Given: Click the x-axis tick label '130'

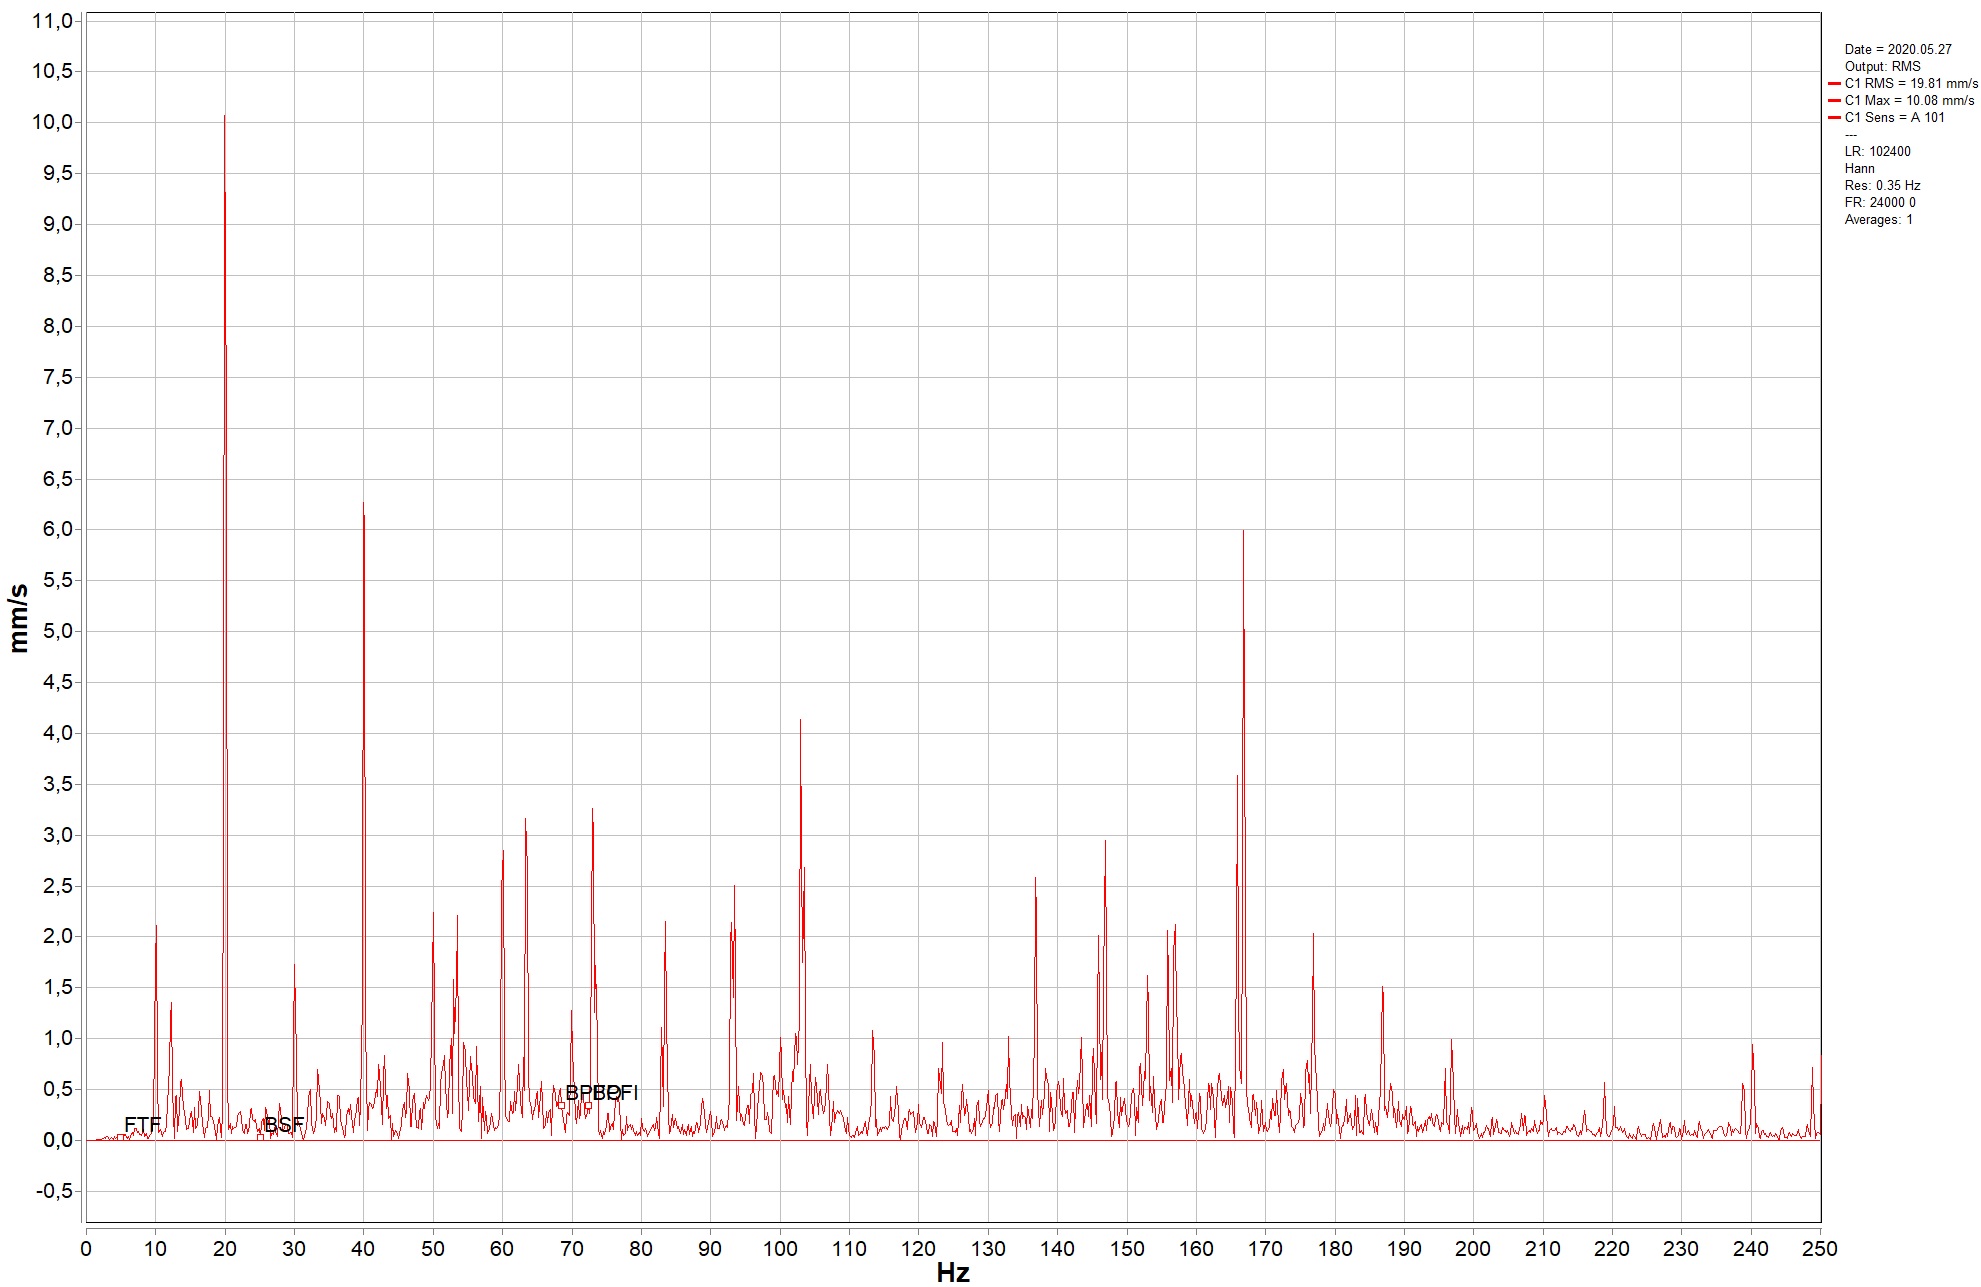Looking at the screenshot, I should click(988, 1248).
